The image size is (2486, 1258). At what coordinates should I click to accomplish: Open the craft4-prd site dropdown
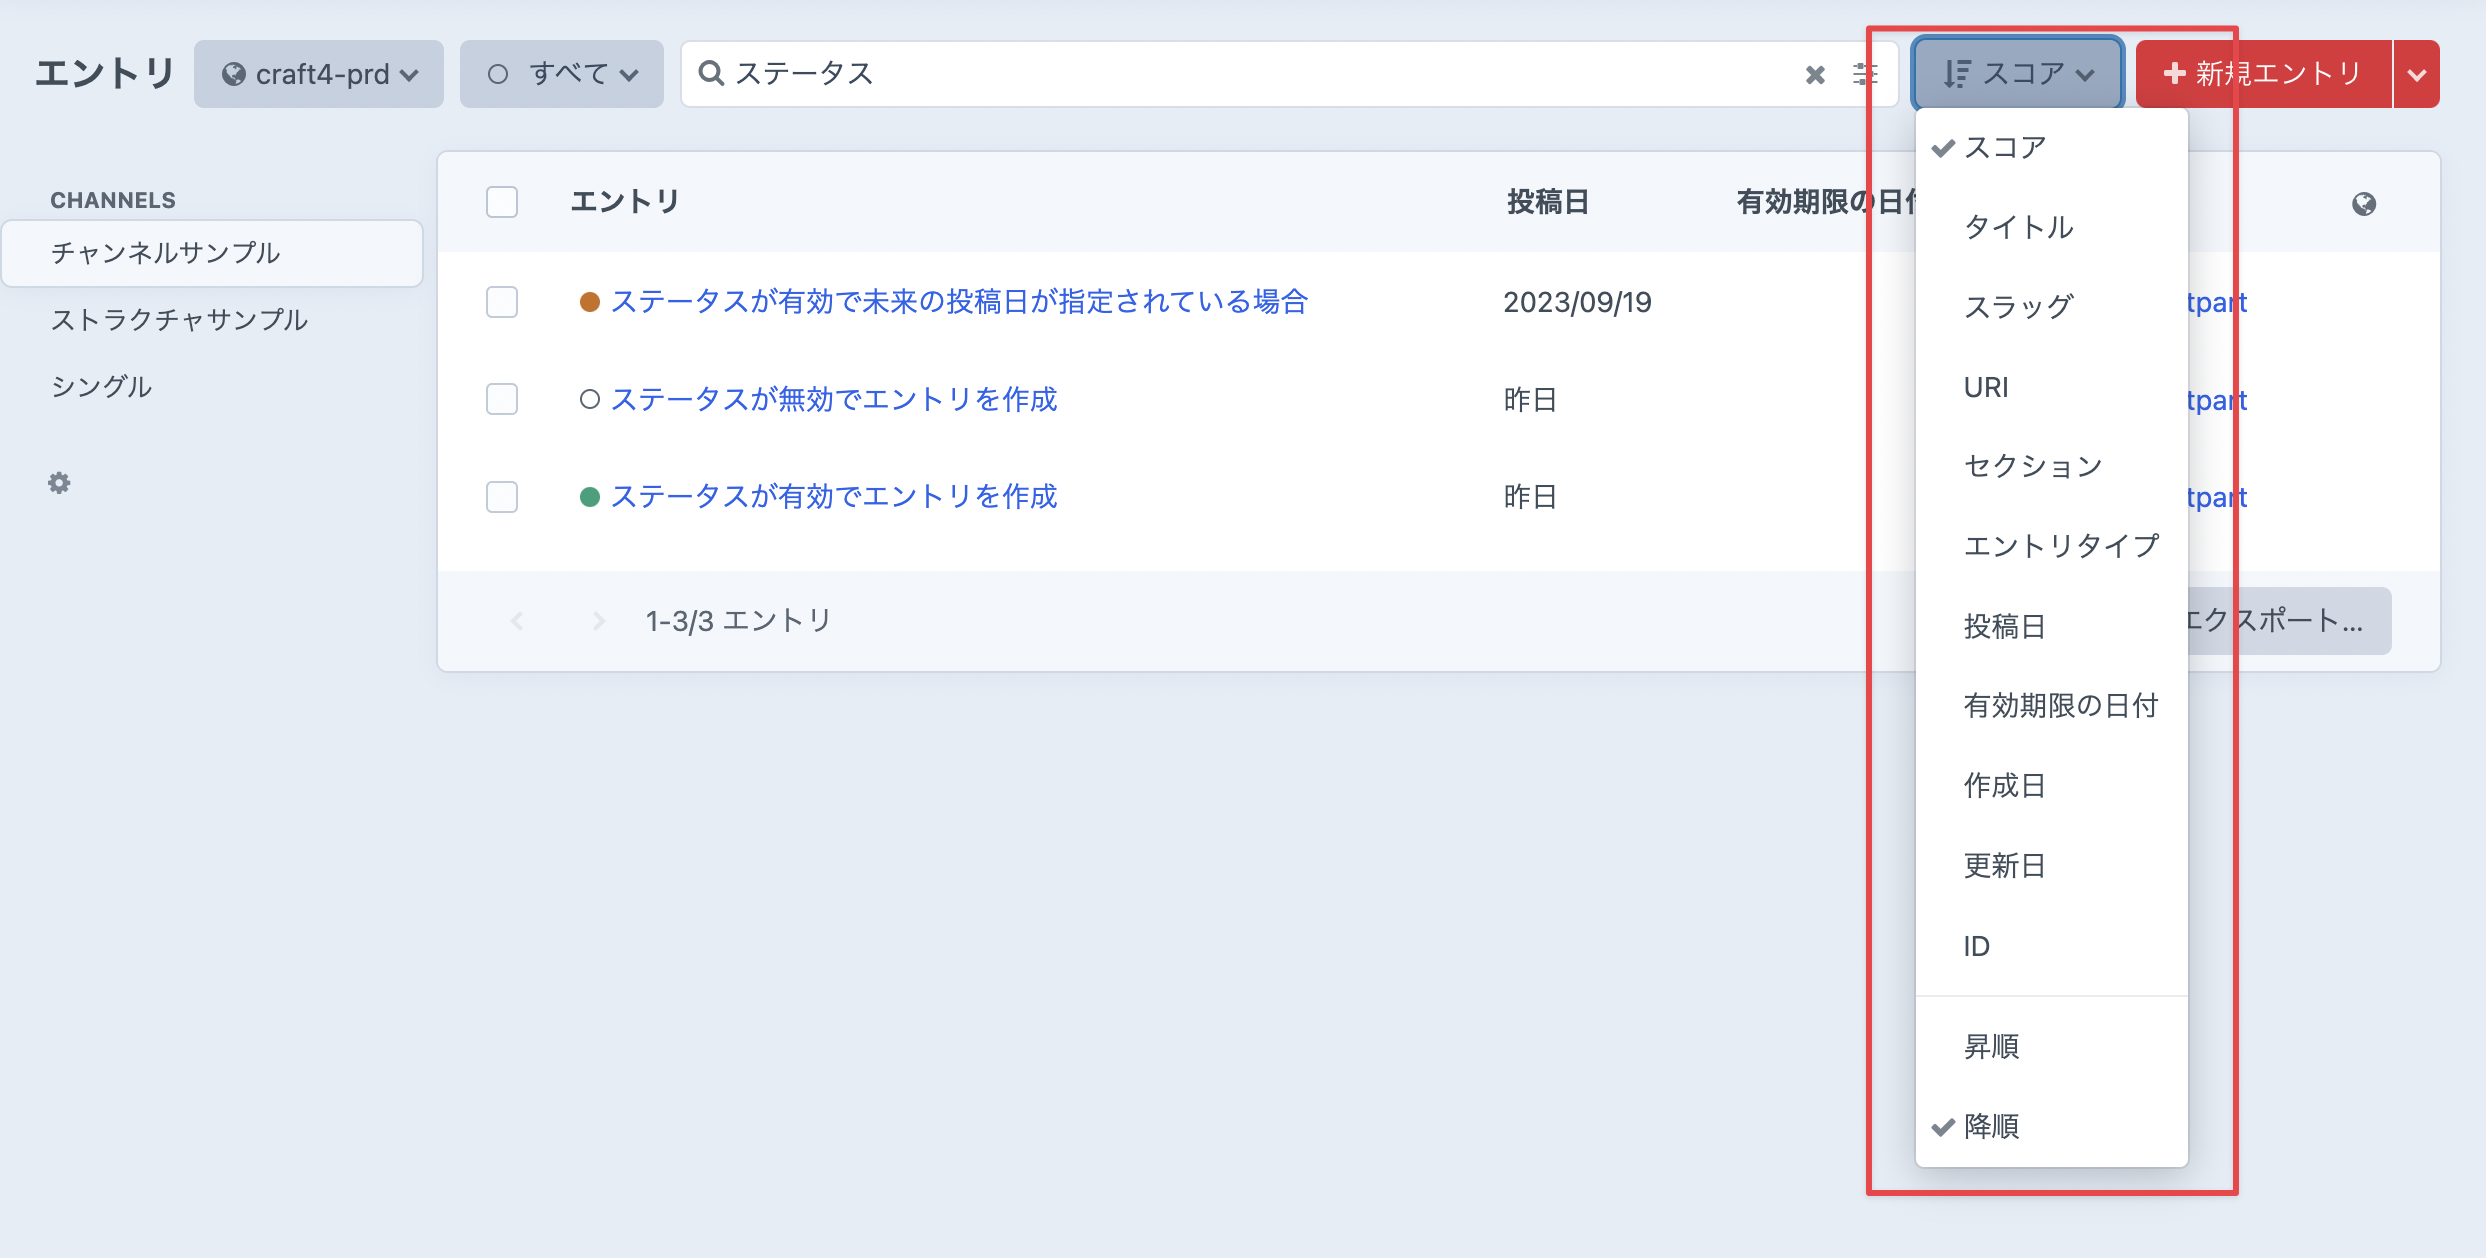pyautogui.click(x=318, y=72)
